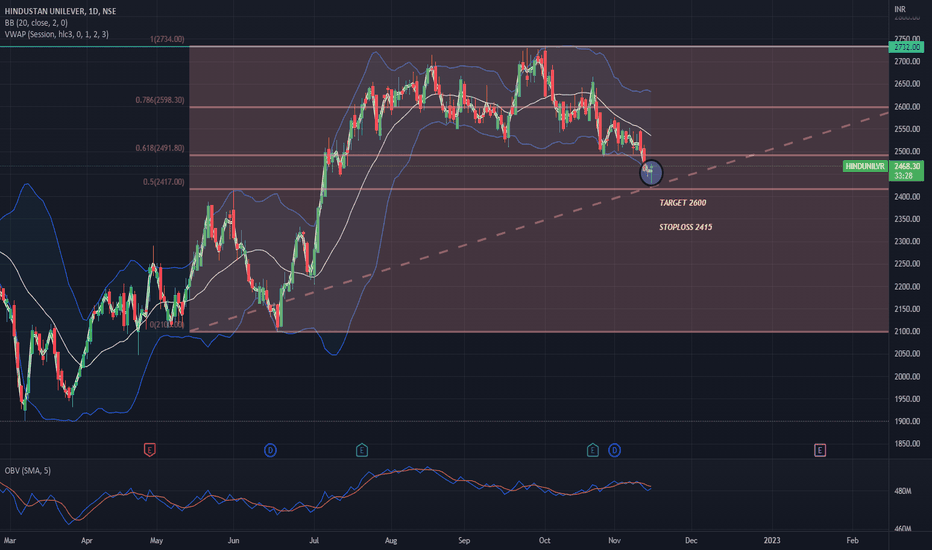This screenshot has width=932, height=550.
Task: Click the green E earnings marker in July
Action: point(361,450)
